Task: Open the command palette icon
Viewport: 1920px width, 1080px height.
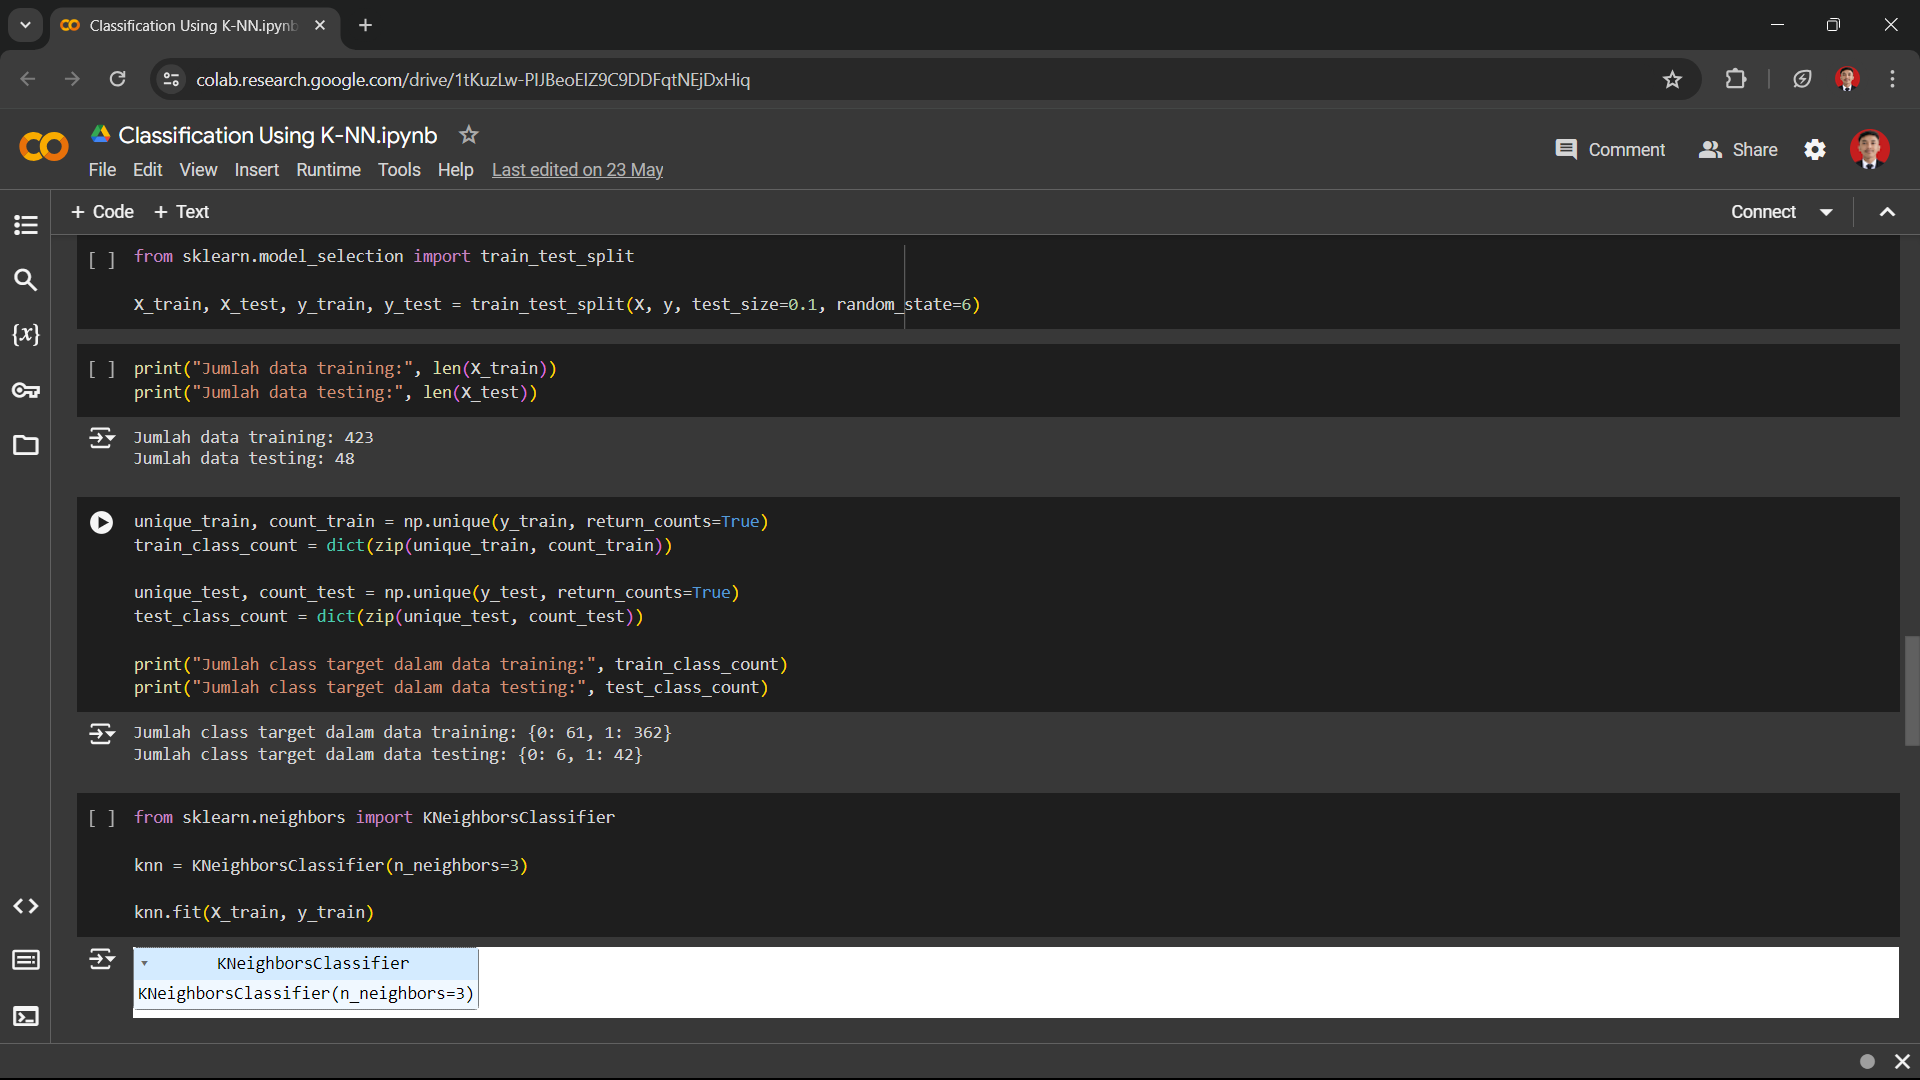Action: tap(26, 960)
